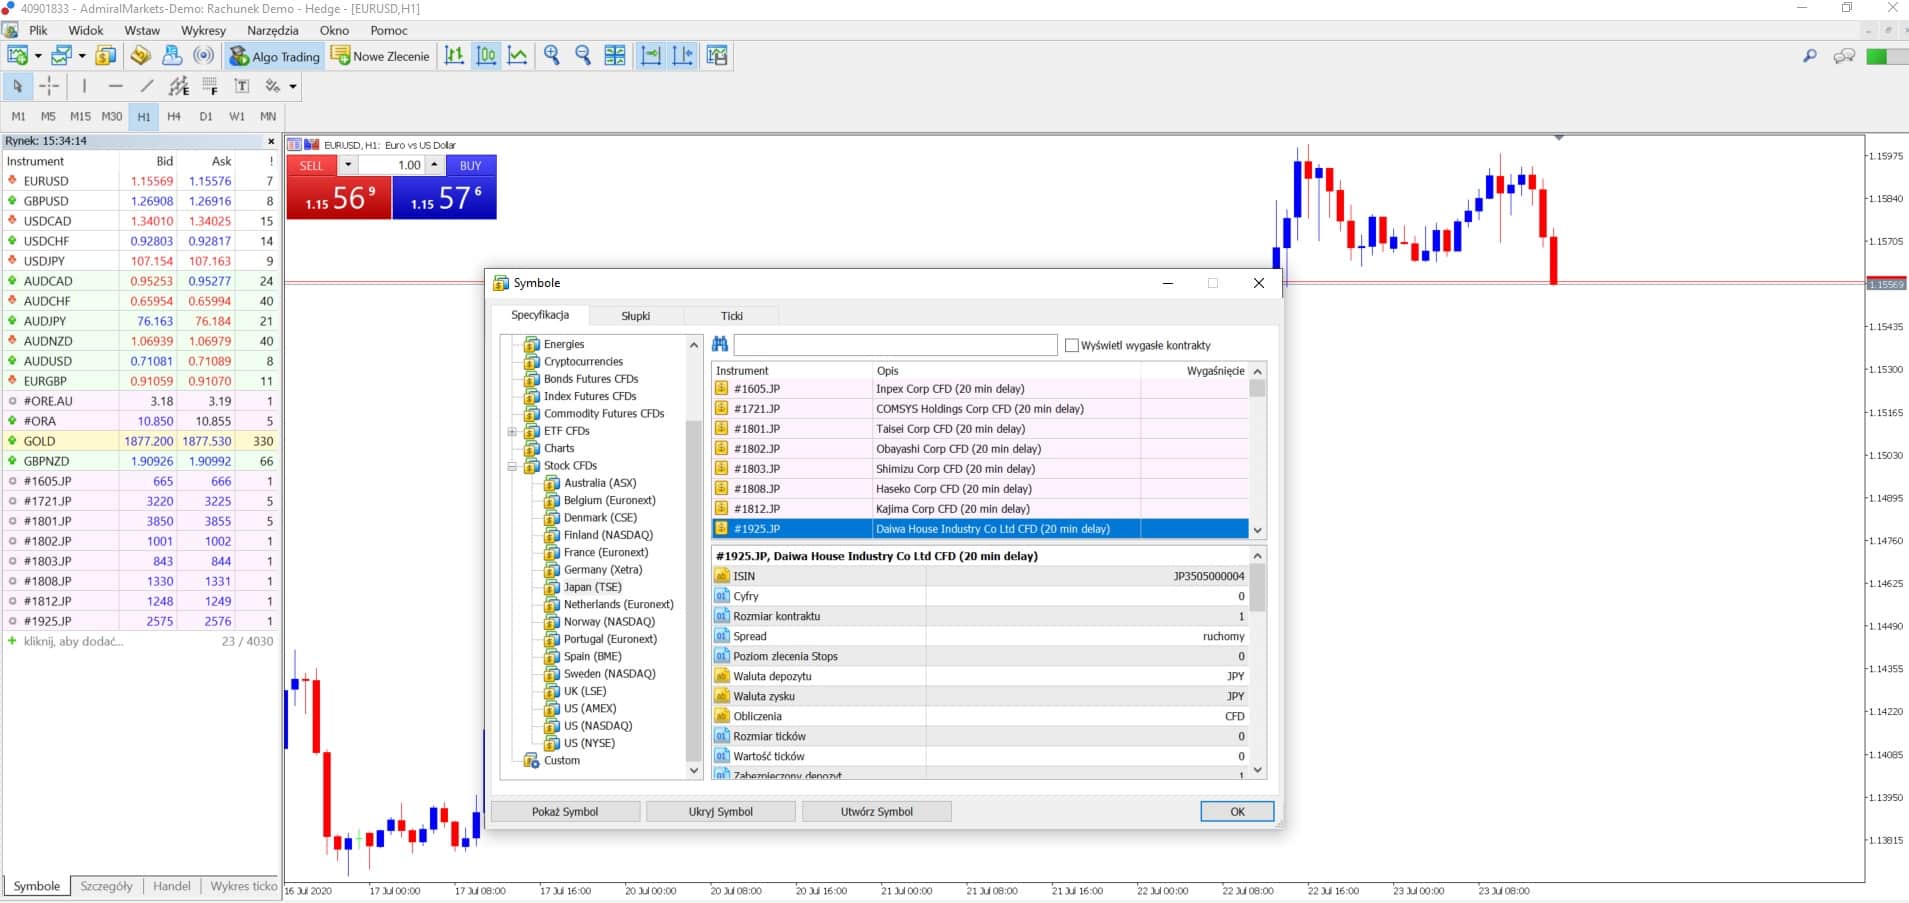Click the red SELL button
The width and height of the screenshot is (1909, 903).
[x=311, y=165]
